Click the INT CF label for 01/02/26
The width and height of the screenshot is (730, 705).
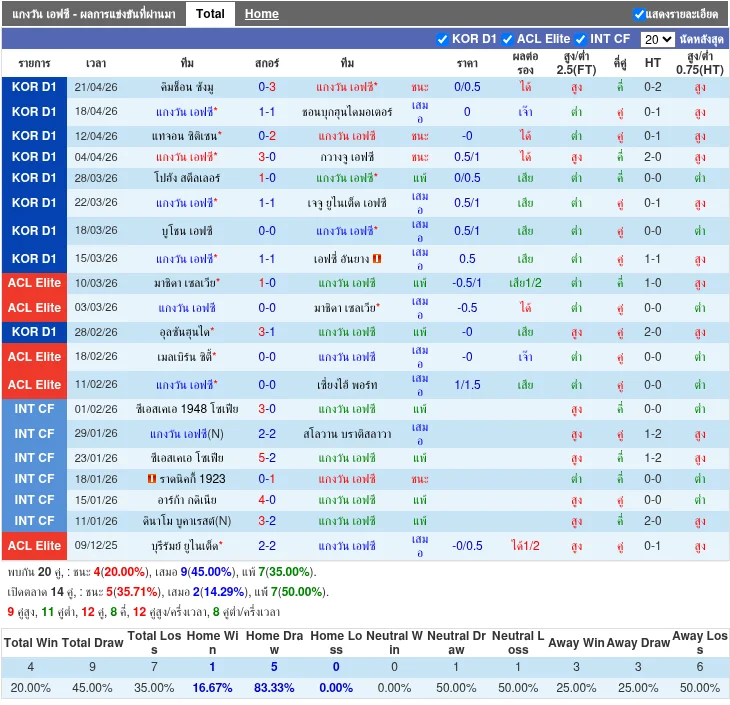pos(35,409)
